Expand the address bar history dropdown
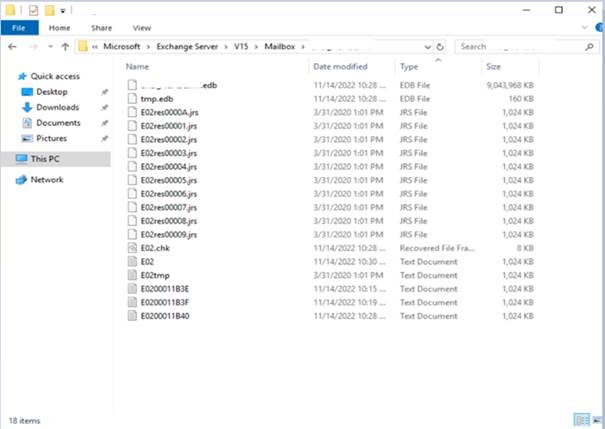 coord(427,47)
